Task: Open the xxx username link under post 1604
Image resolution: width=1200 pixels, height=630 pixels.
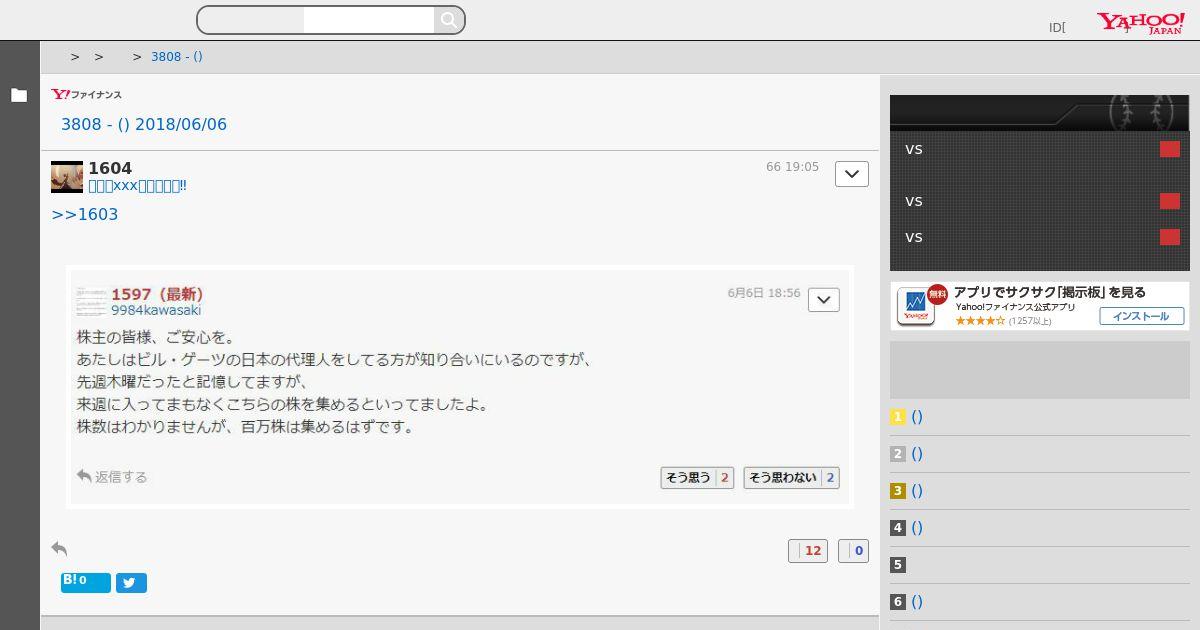Action: [x=137, y=186]
